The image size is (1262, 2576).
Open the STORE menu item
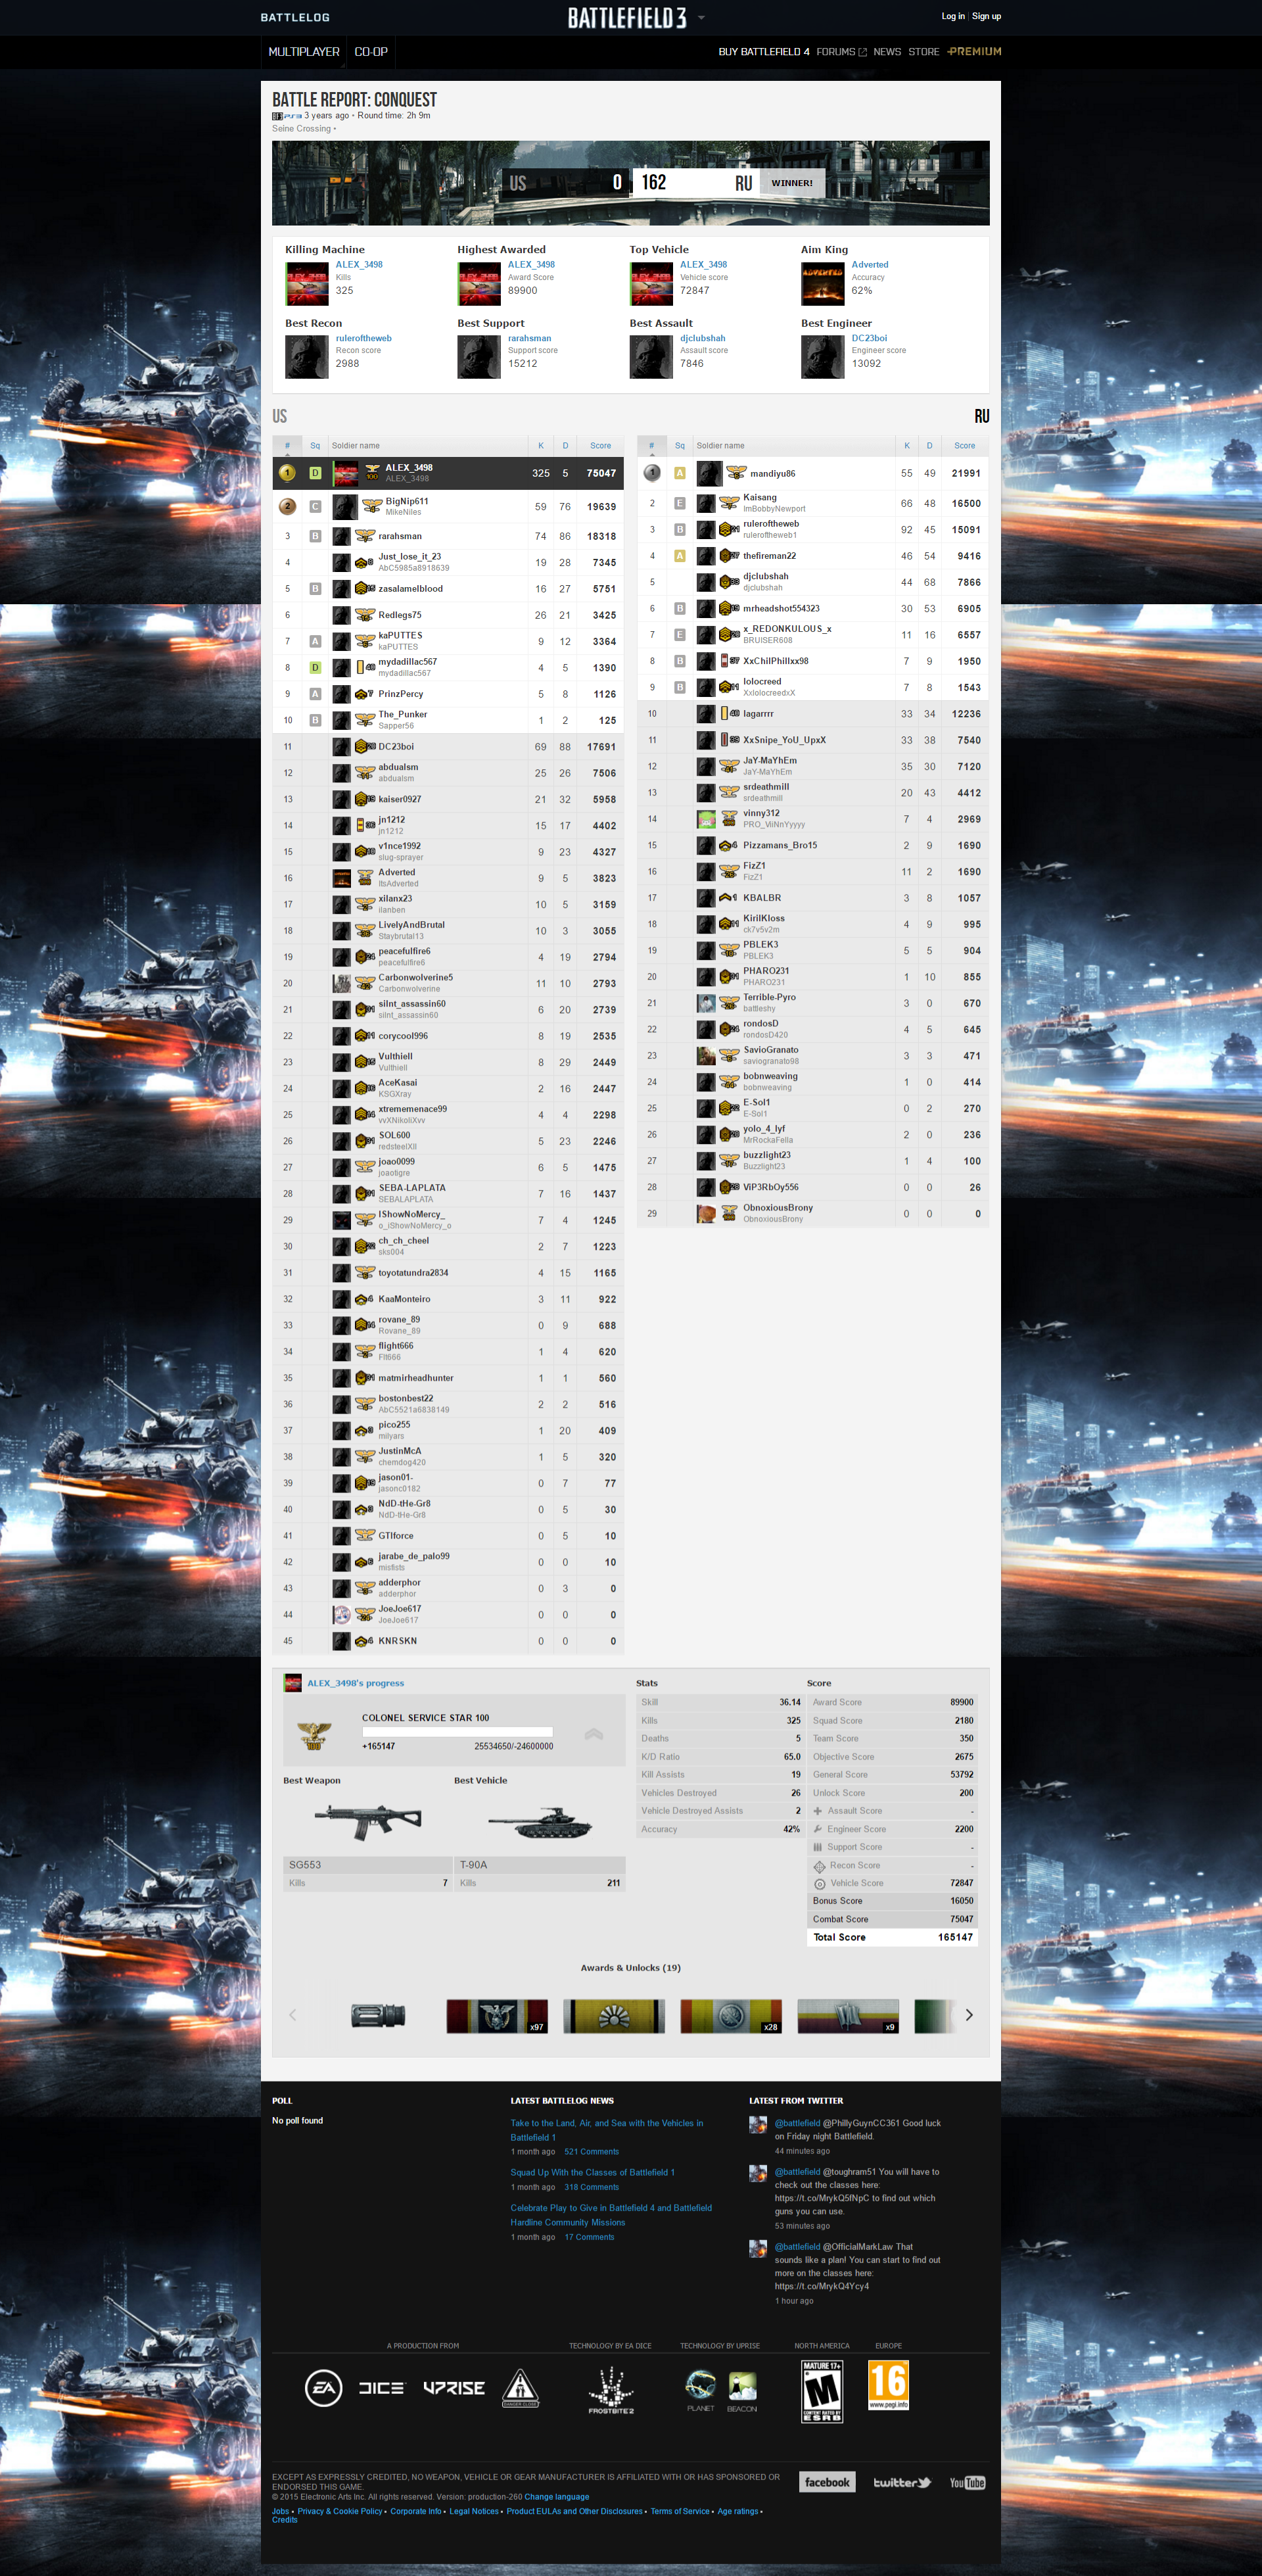923,52
